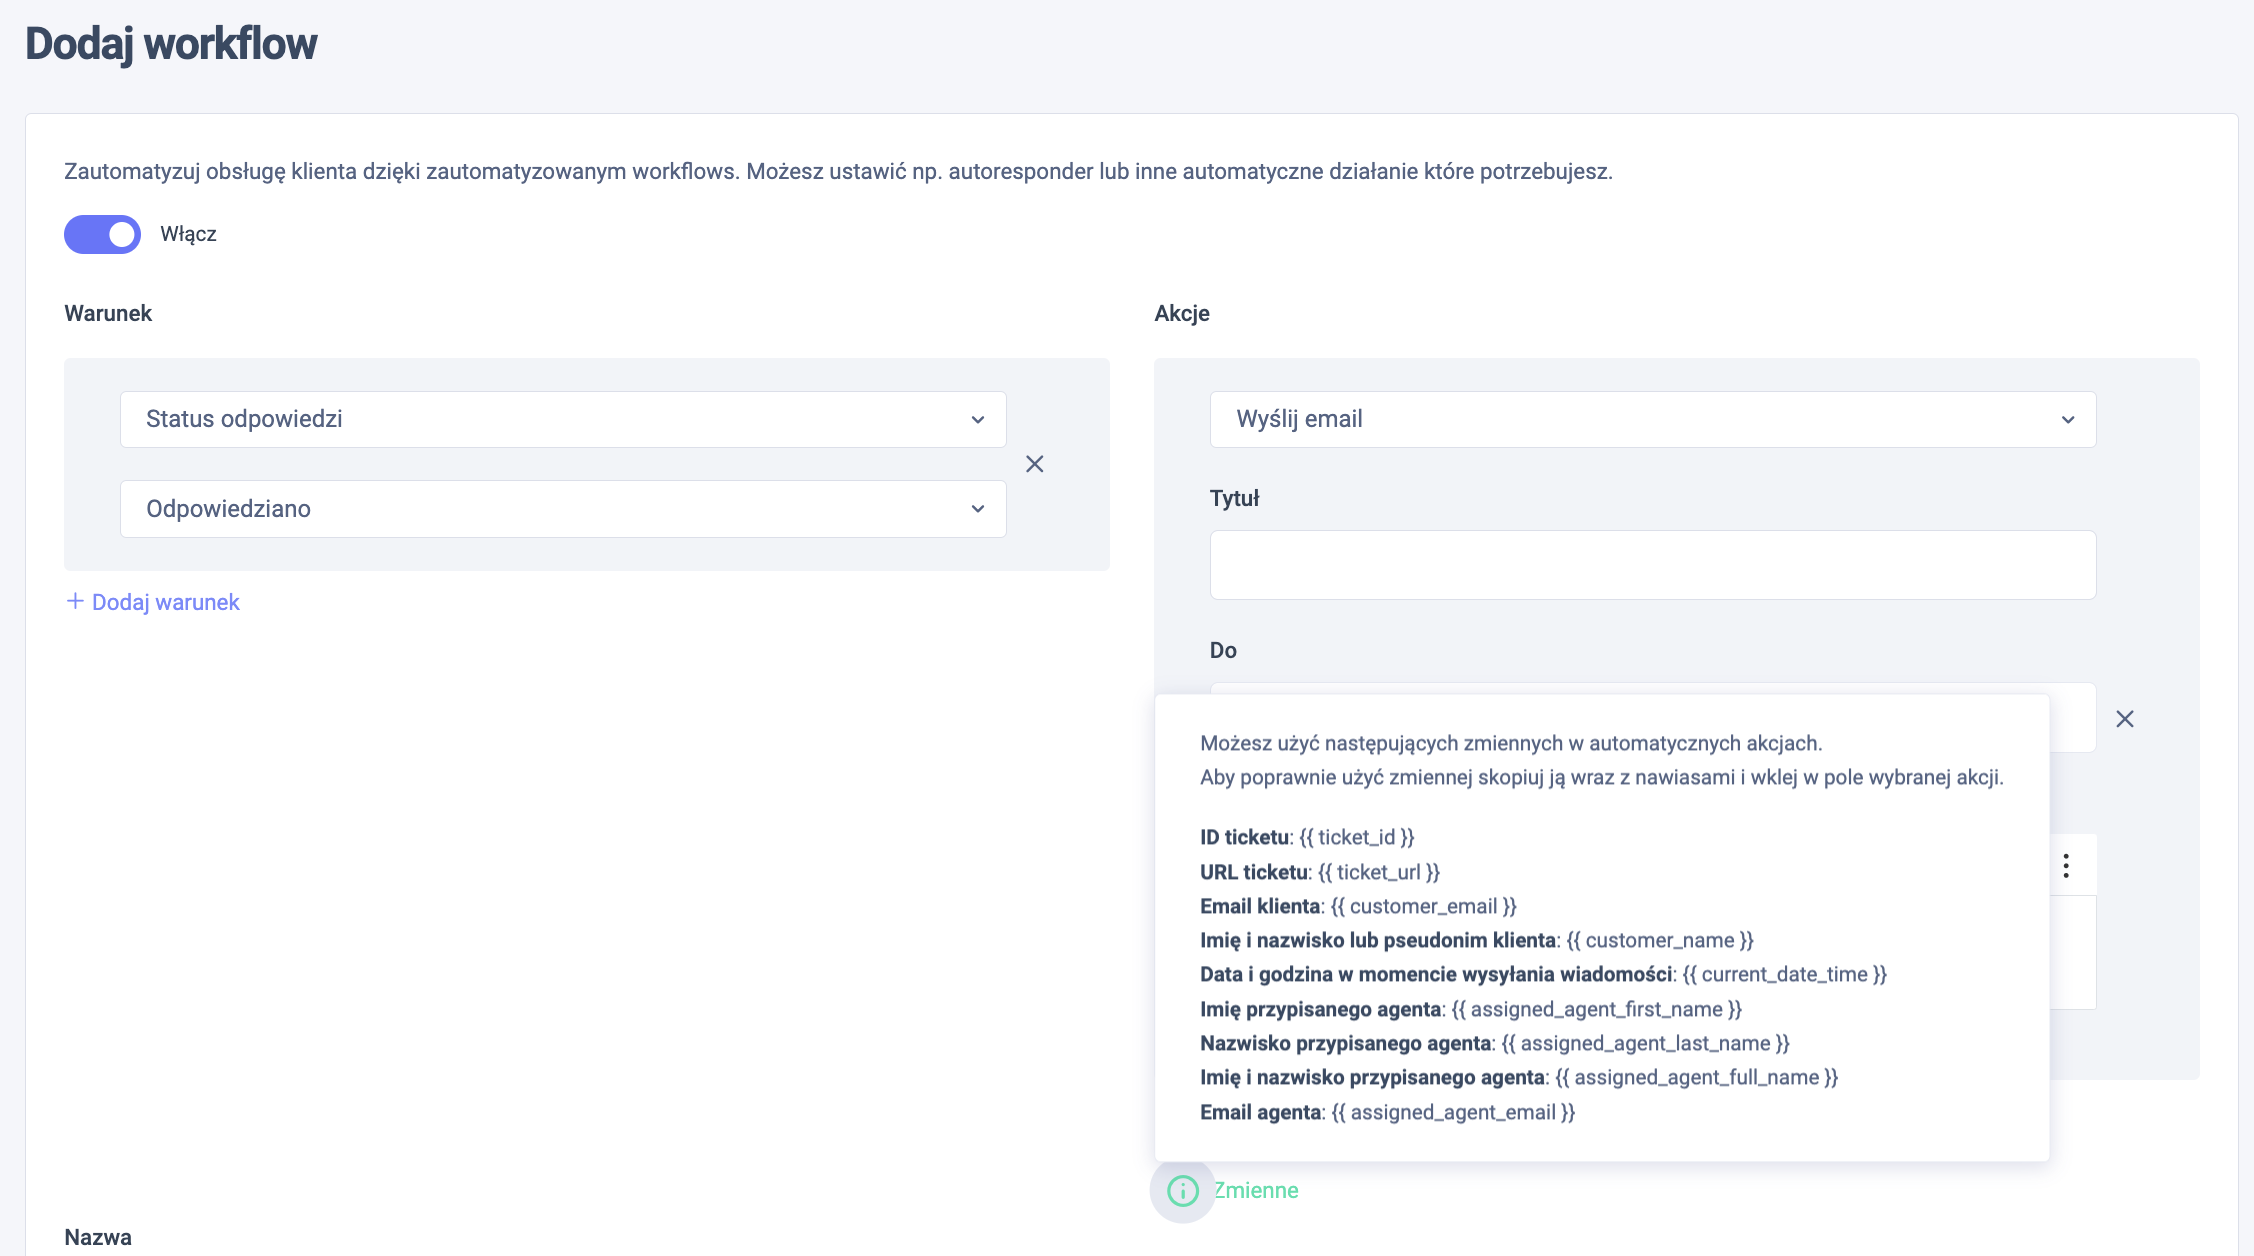
Task: Click the {{ assigned_agent_full_name }} variable text
Action: click(x=1697, y=1077)
